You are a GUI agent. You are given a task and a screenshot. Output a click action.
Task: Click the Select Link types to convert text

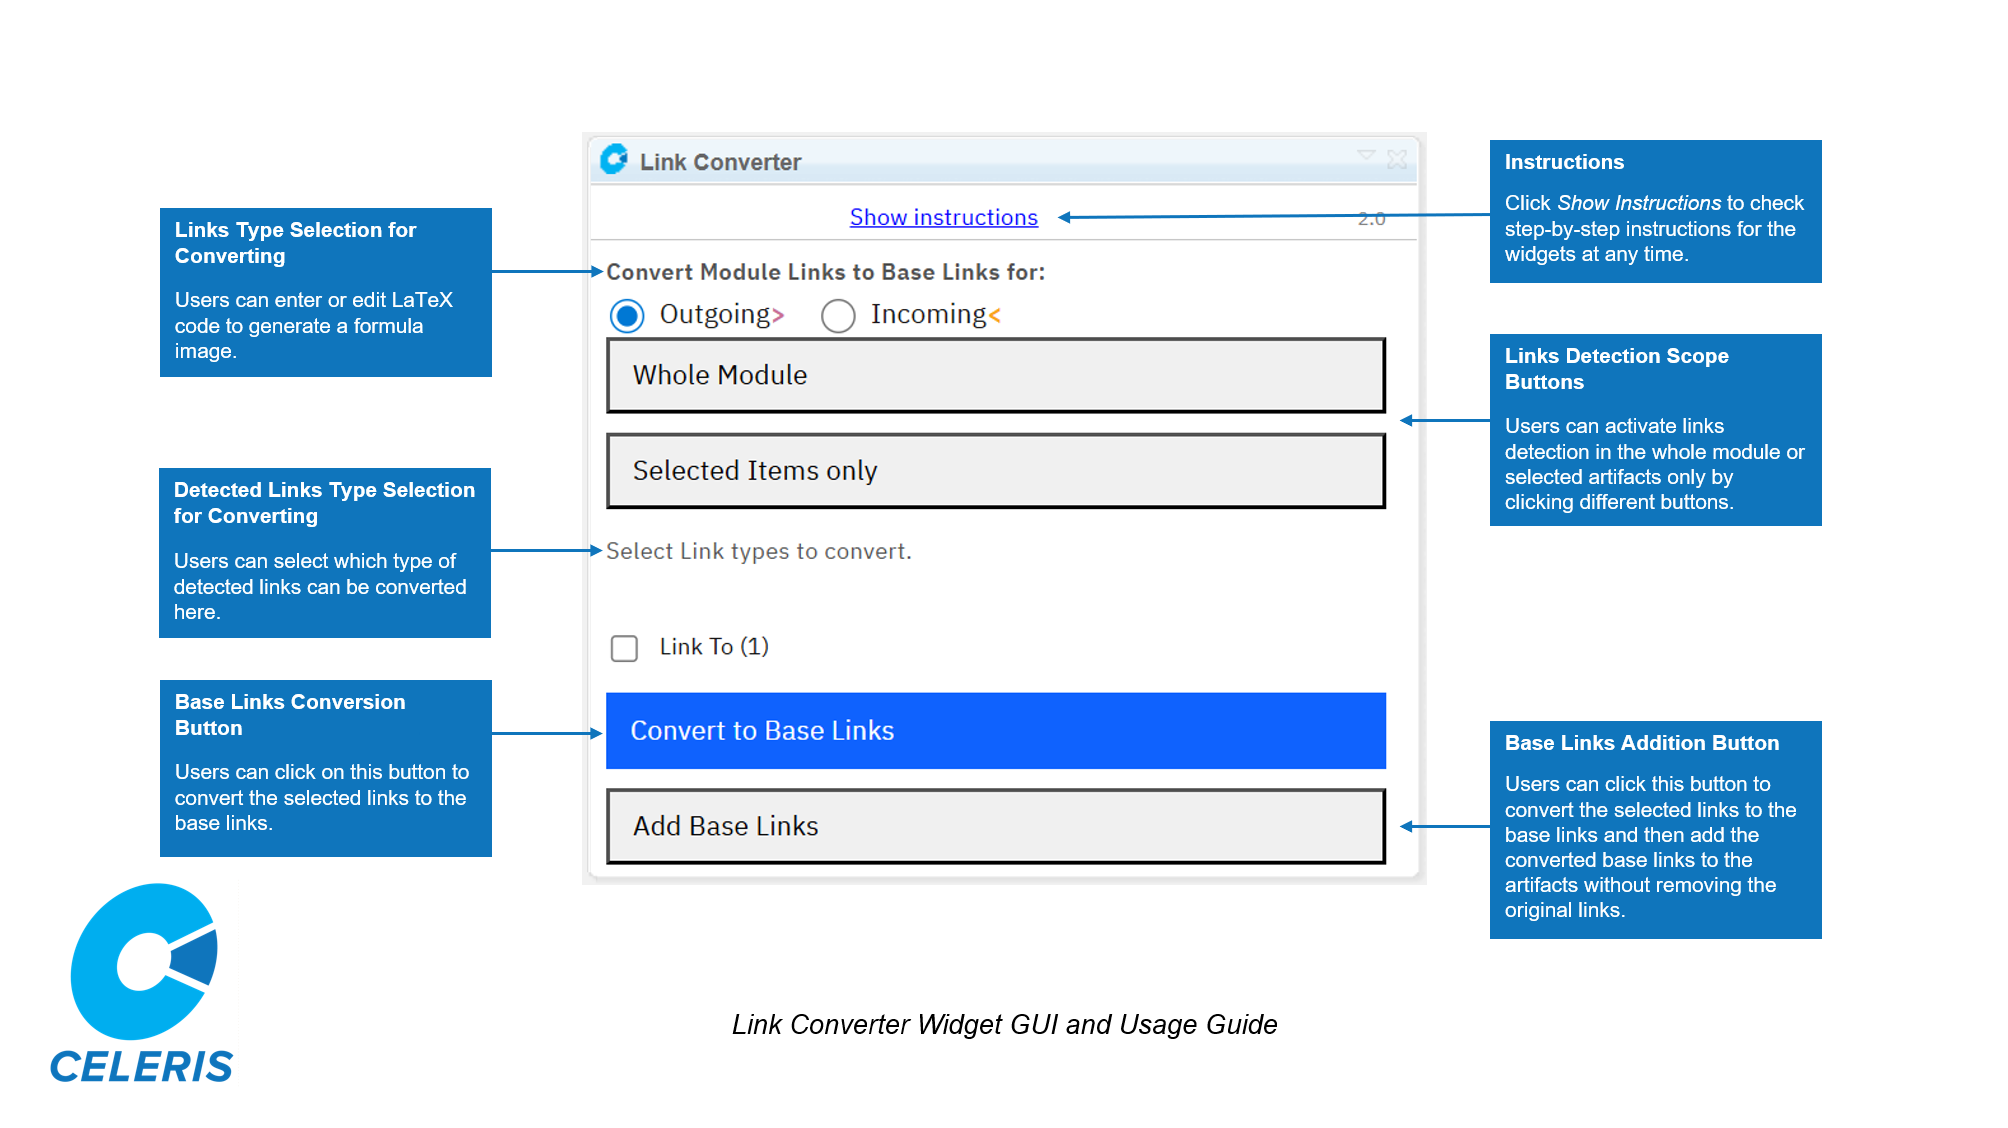pyautogui.click(x=758, y=551)
